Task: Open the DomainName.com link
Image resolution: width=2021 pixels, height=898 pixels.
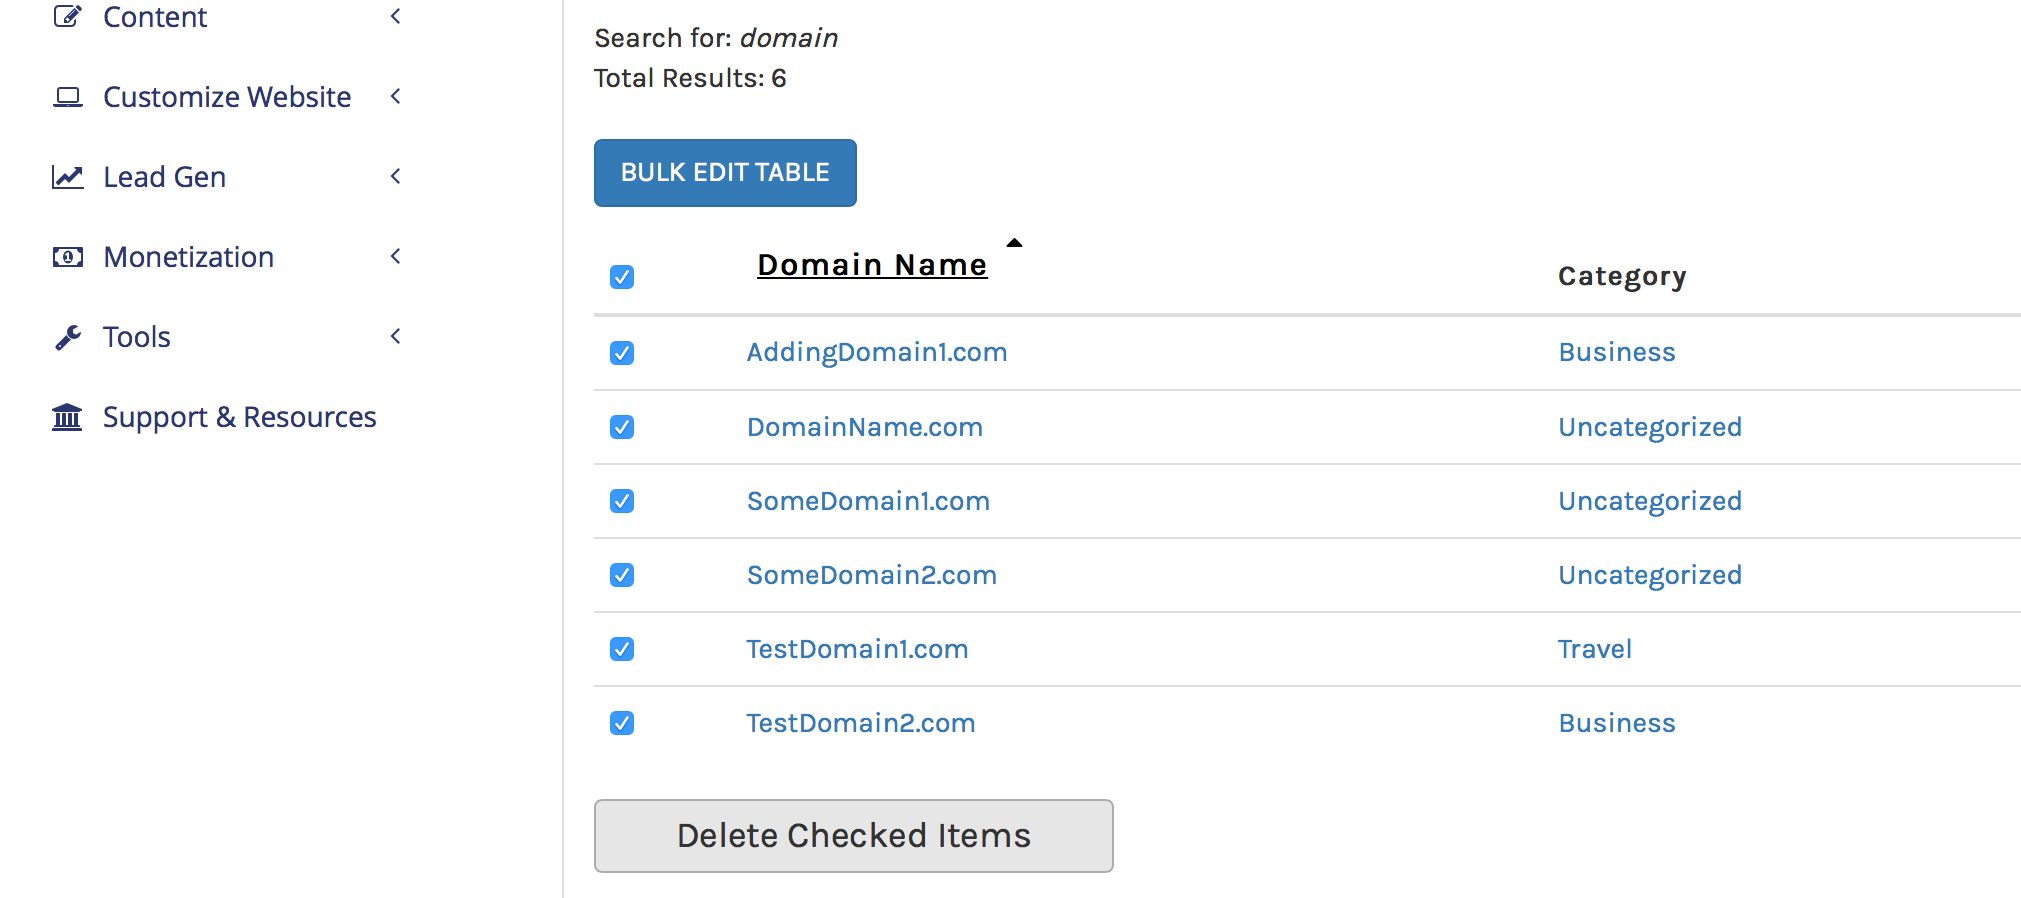Action: click(x=864, y=427)
